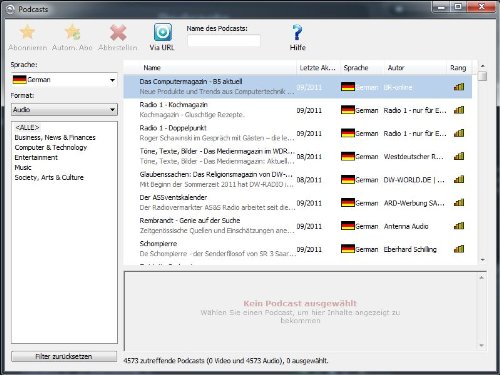Minimize the Podcasts window

[442, 6]
